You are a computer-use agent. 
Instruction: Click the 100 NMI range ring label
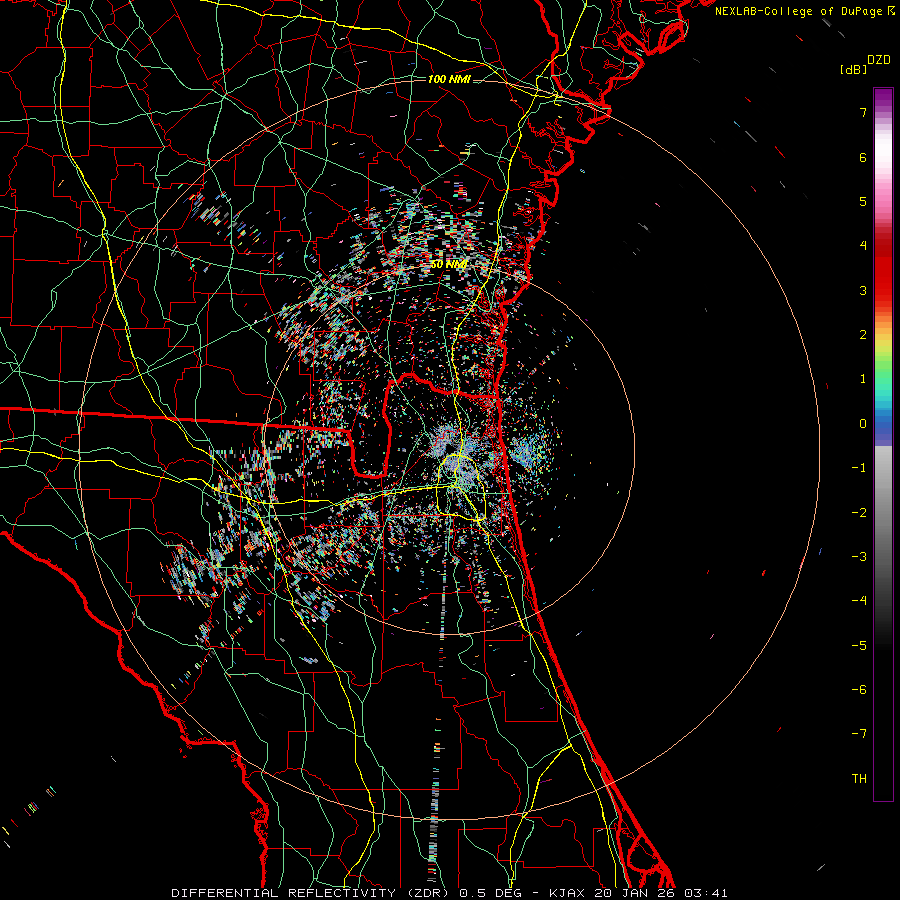pos(449,79)
